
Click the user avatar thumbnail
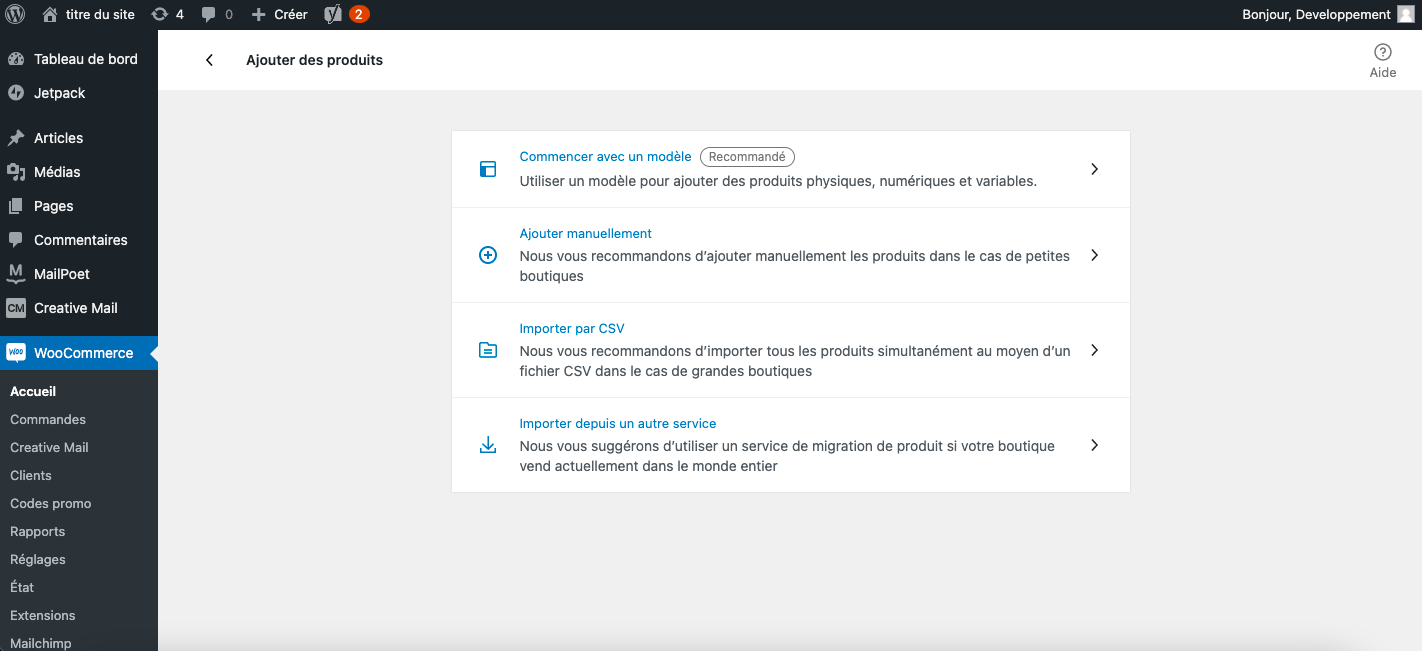pos(1406,14)
